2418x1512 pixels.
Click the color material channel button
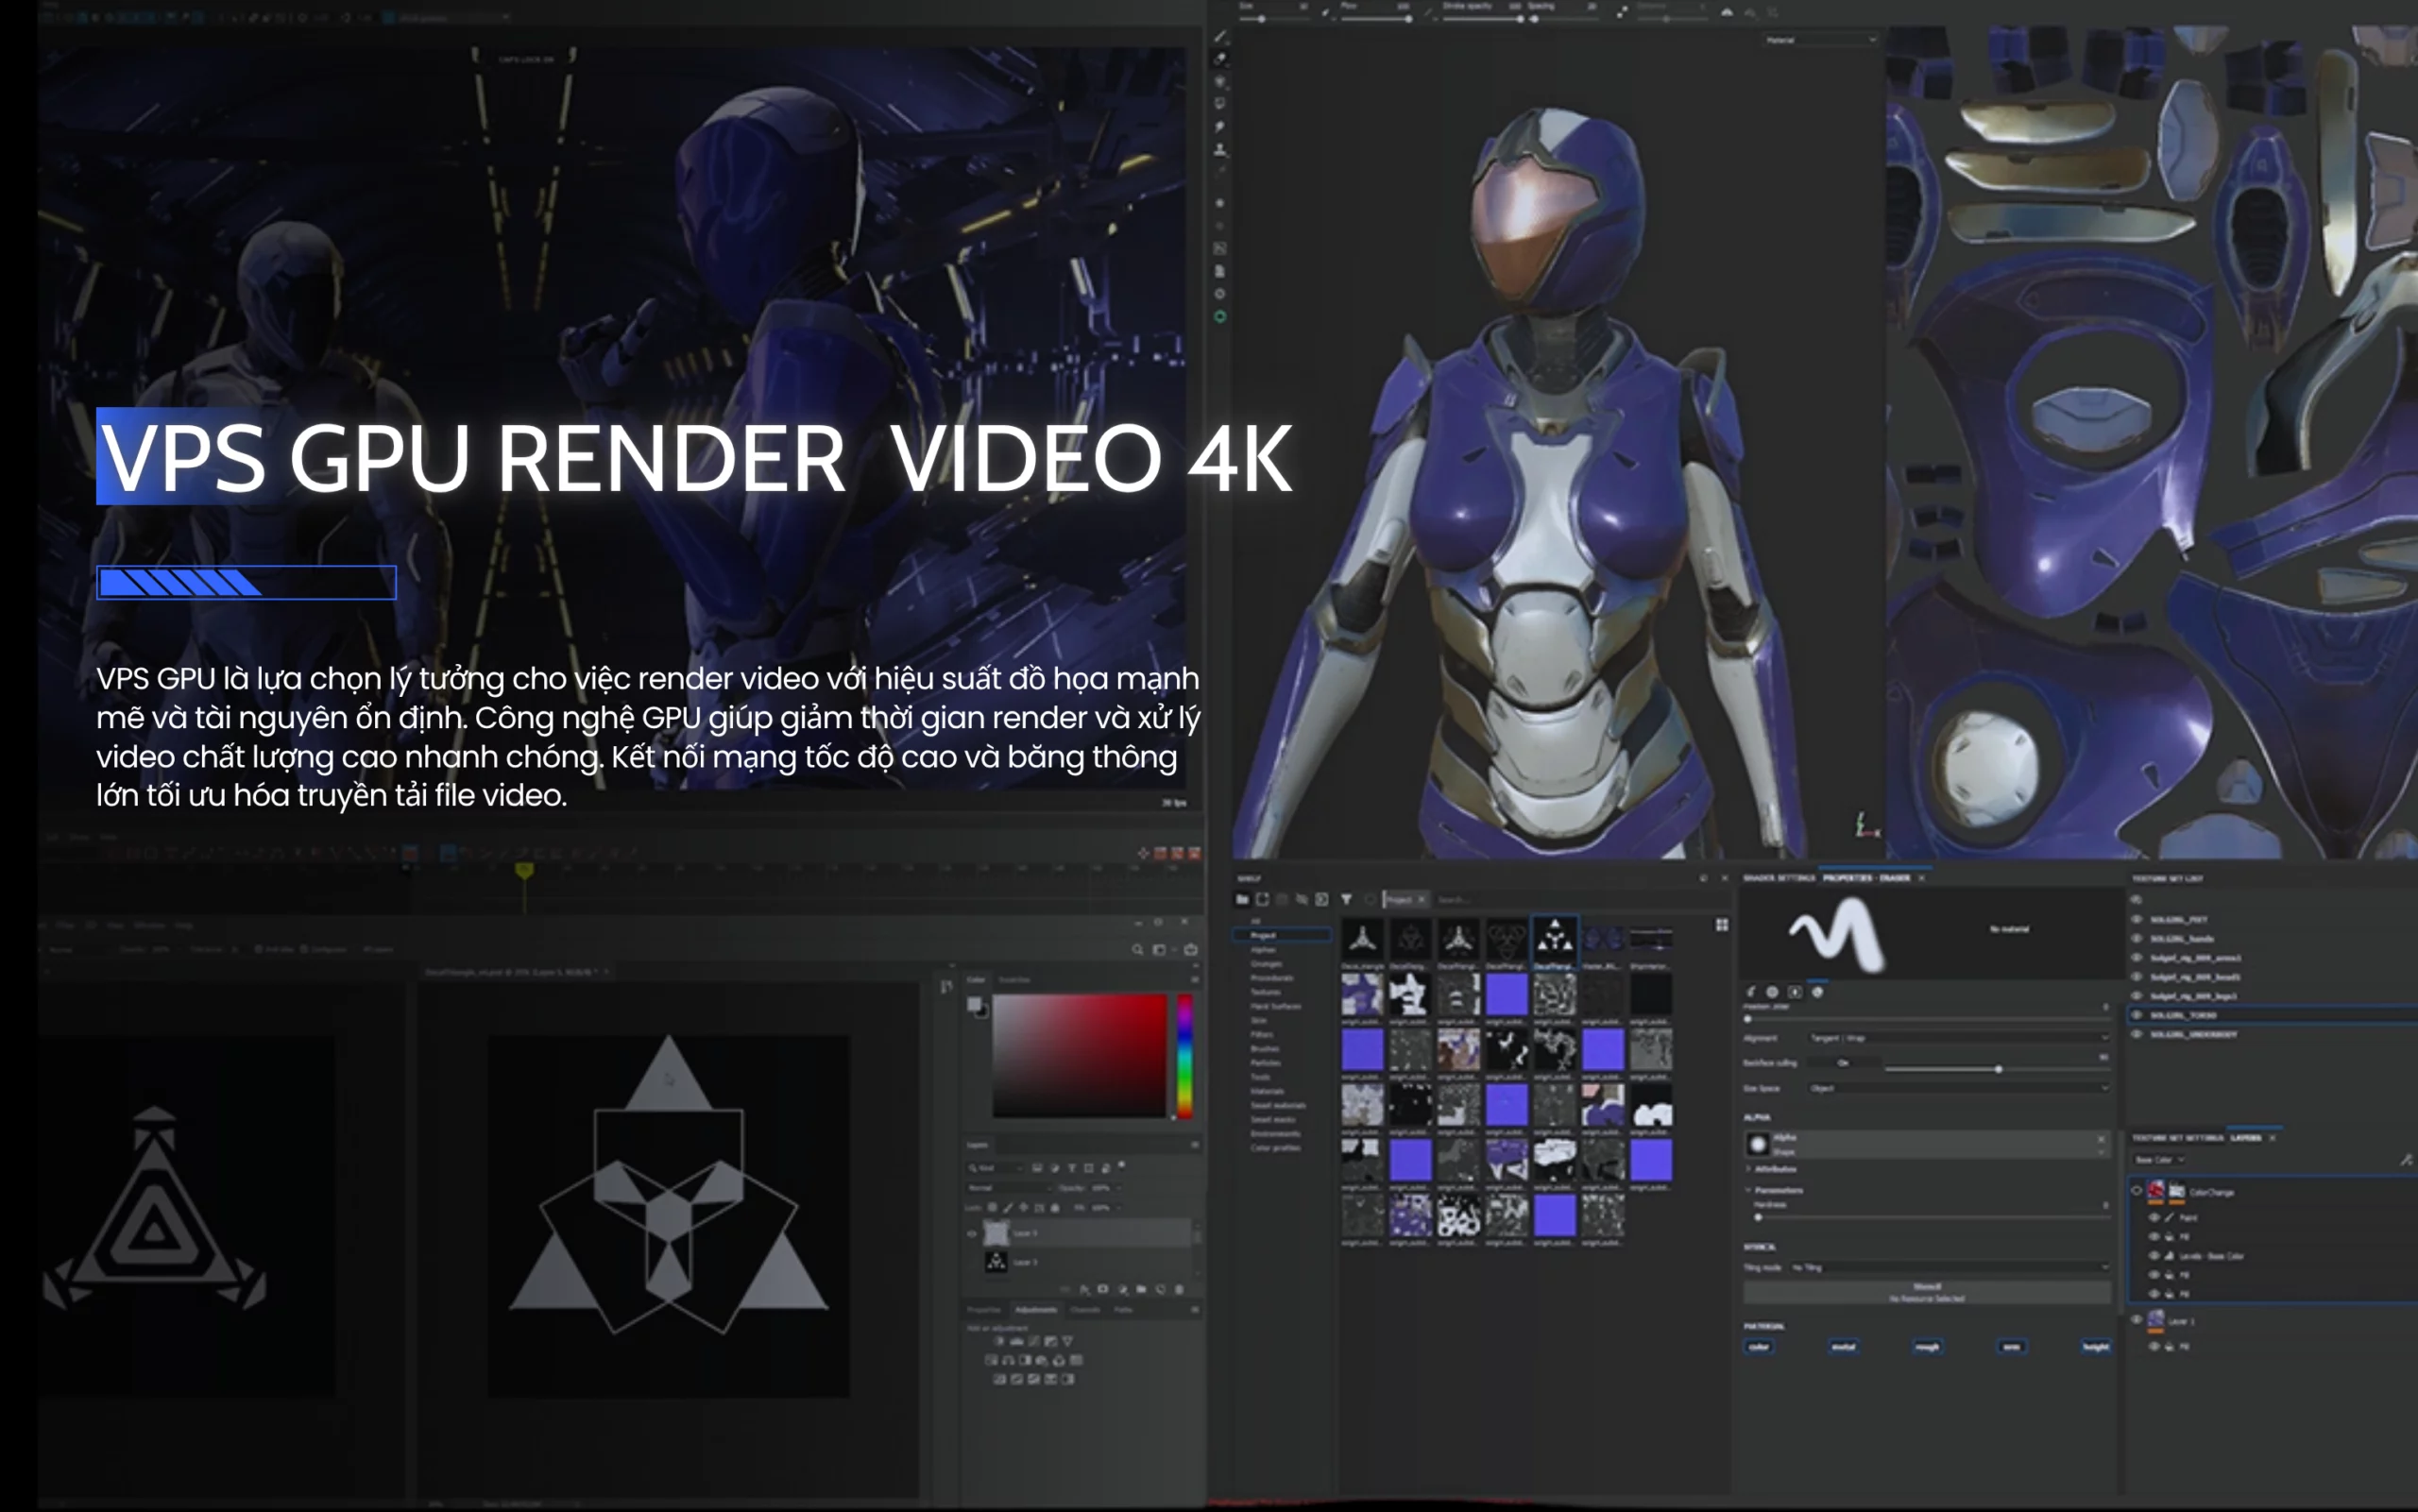1759,1347
